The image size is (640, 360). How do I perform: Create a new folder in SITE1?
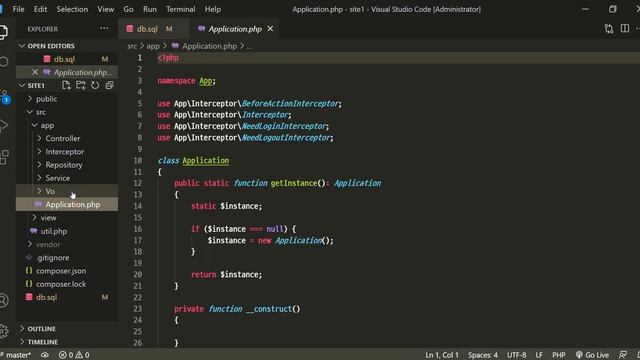80,85
